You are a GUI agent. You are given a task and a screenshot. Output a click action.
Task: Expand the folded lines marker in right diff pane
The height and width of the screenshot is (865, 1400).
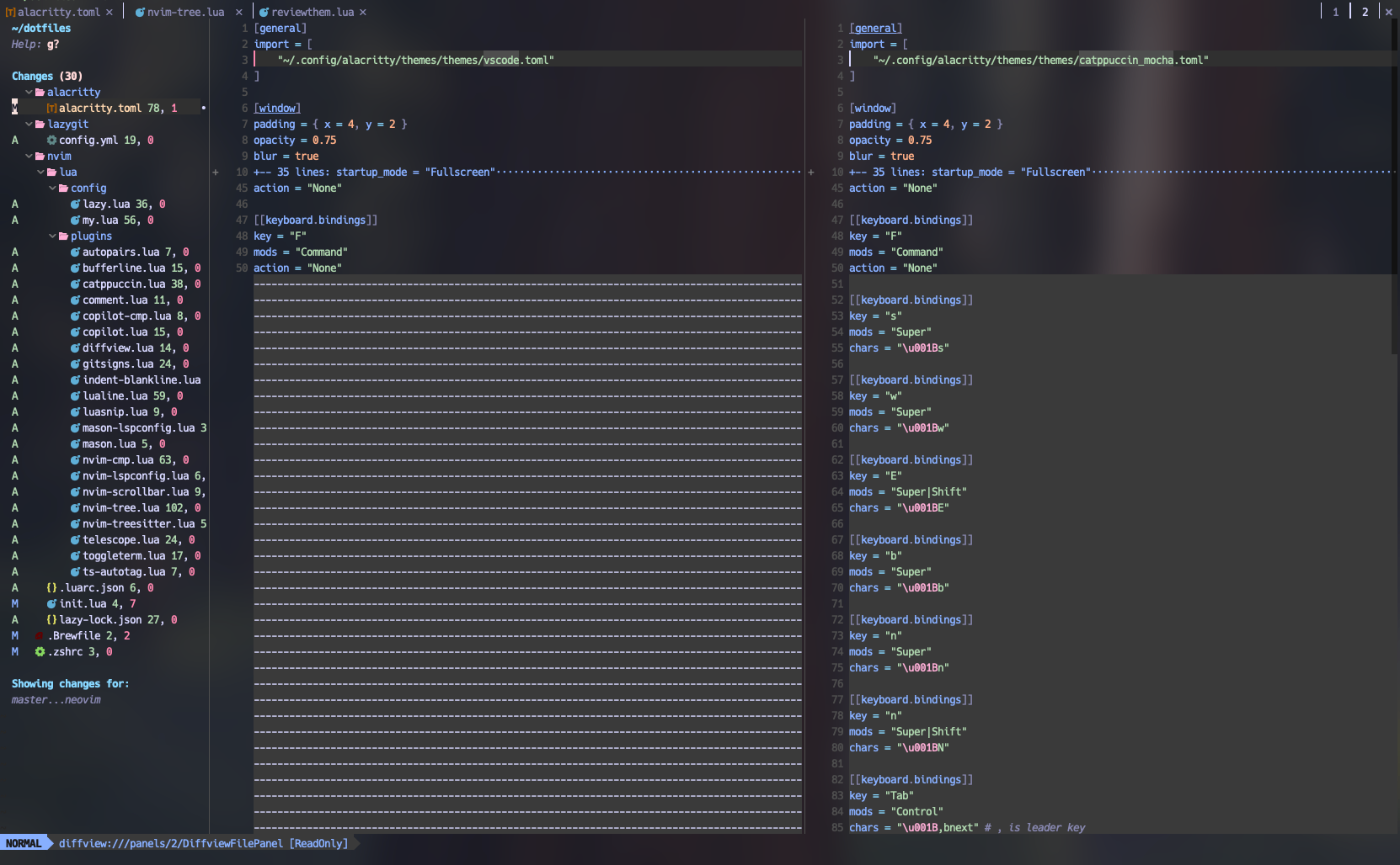811,172
